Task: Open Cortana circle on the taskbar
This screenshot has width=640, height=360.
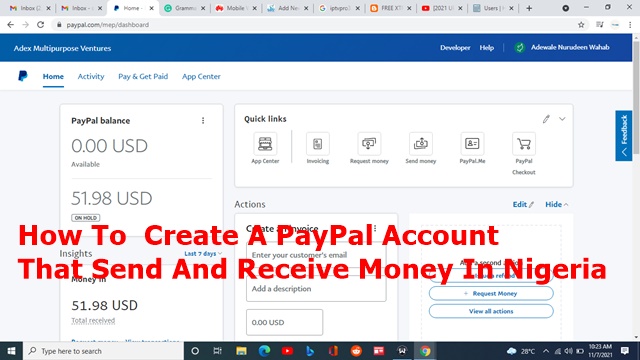Action: 195,351
